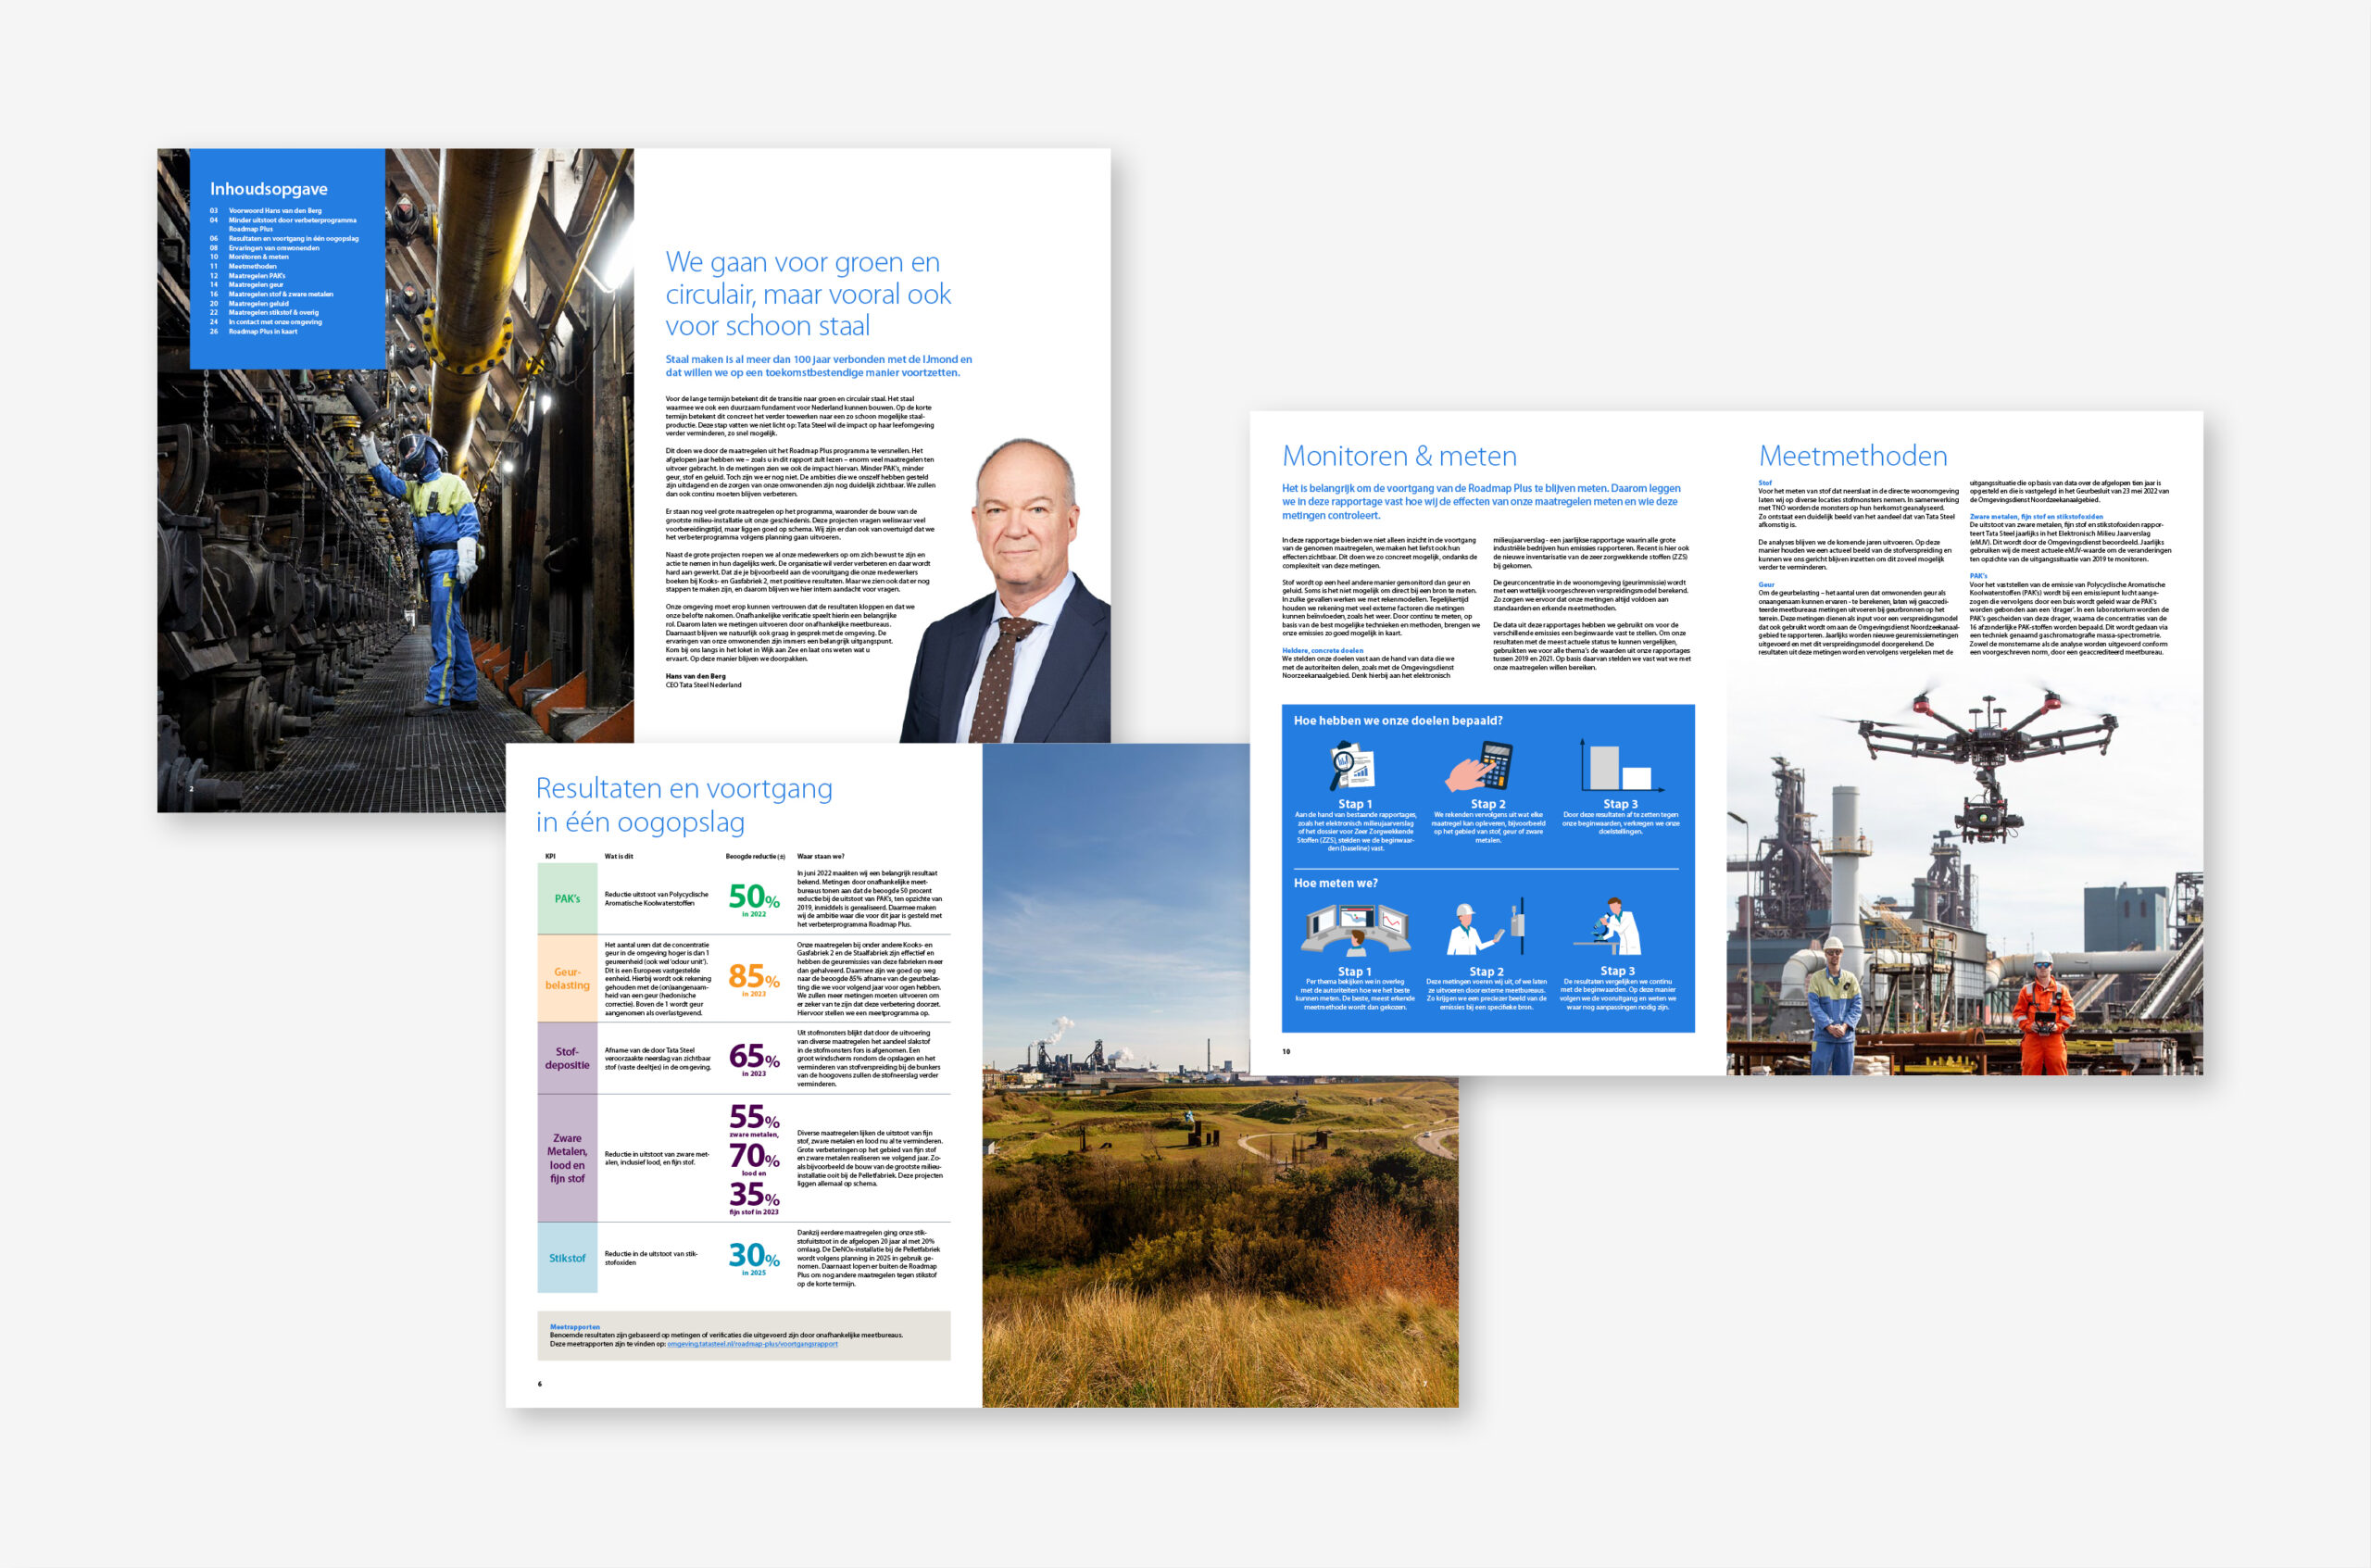2371x1568 pixels.
Task: Click the Hans van den Berg signature name
Action: 696,676
